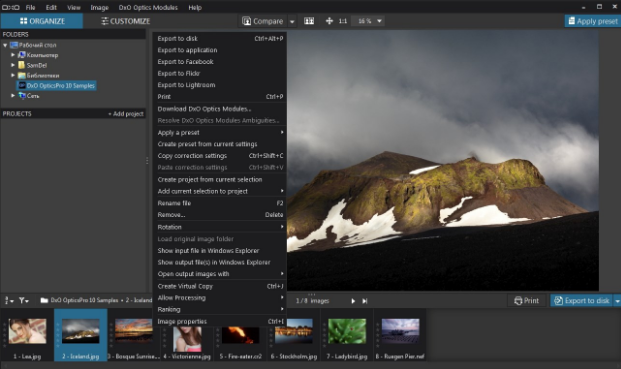Click Add project link
The height and width of the screenshot is (369, 621).
[126, 114]
